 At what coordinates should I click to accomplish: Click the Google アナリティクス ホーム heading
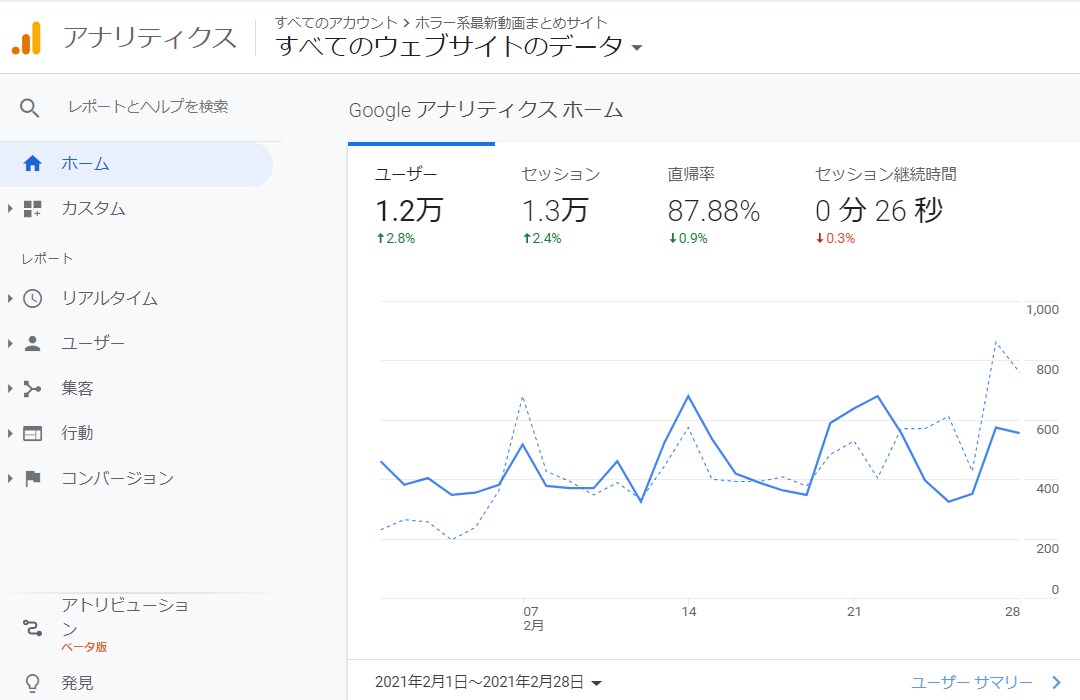[486, 110]
